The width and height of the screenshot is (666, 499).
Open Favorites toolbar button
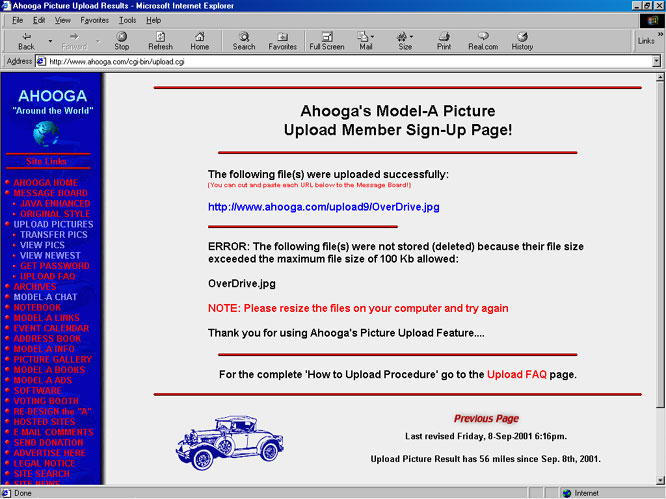click(283, 40)
